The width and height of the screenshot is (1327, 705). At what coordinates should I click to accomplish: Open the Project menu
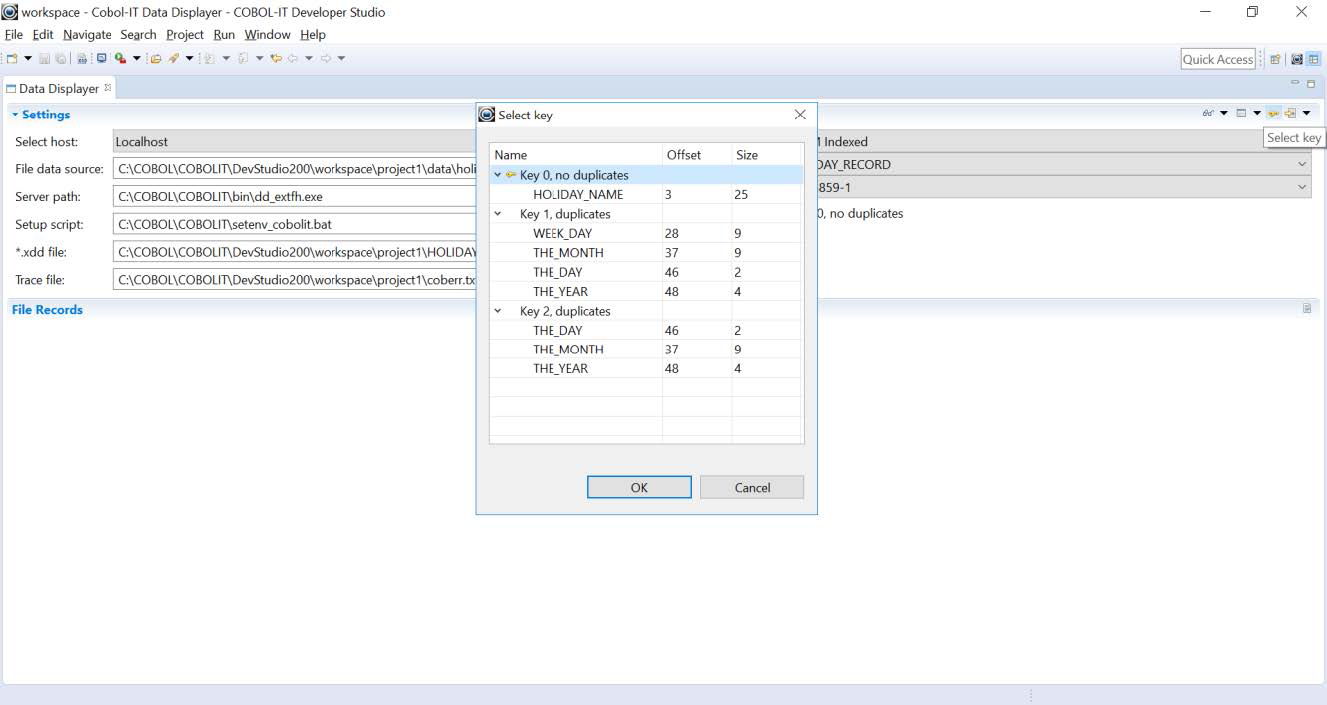tap(185, 34)
